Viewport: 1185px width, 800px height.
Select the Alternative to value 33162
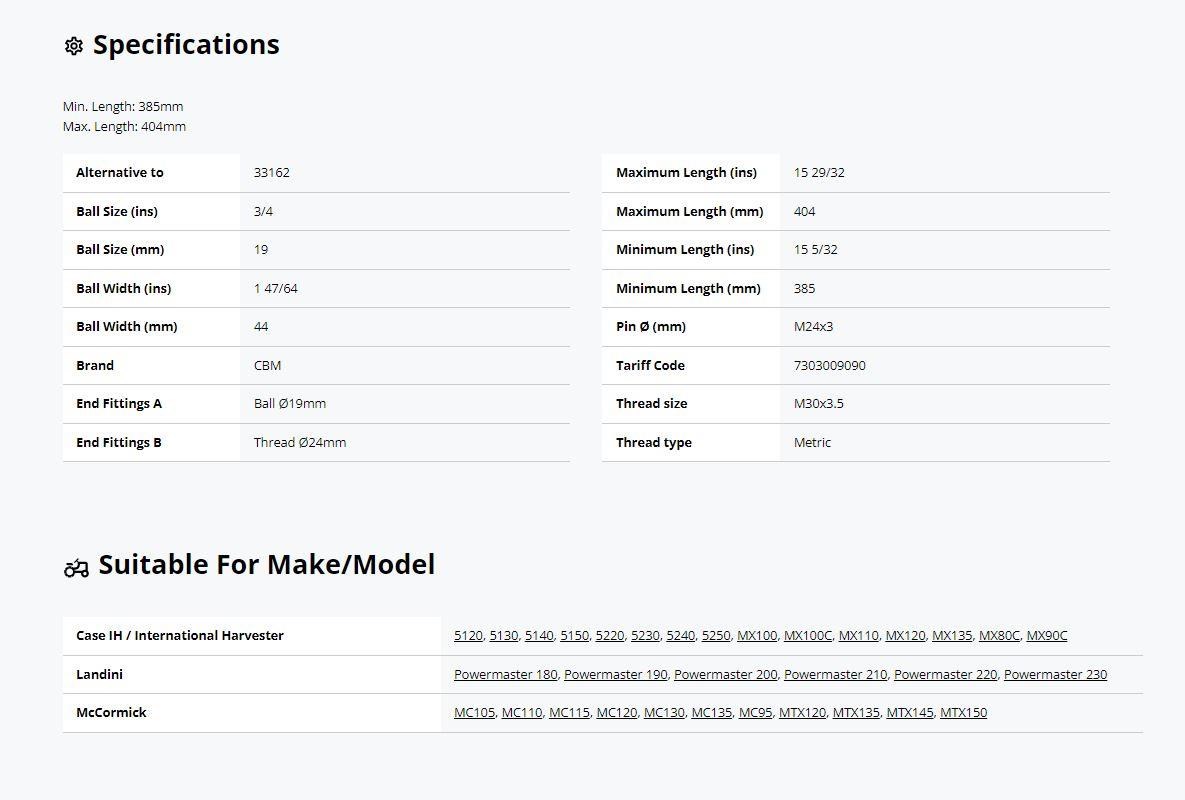pyautogui.click(x=271, y=172)
